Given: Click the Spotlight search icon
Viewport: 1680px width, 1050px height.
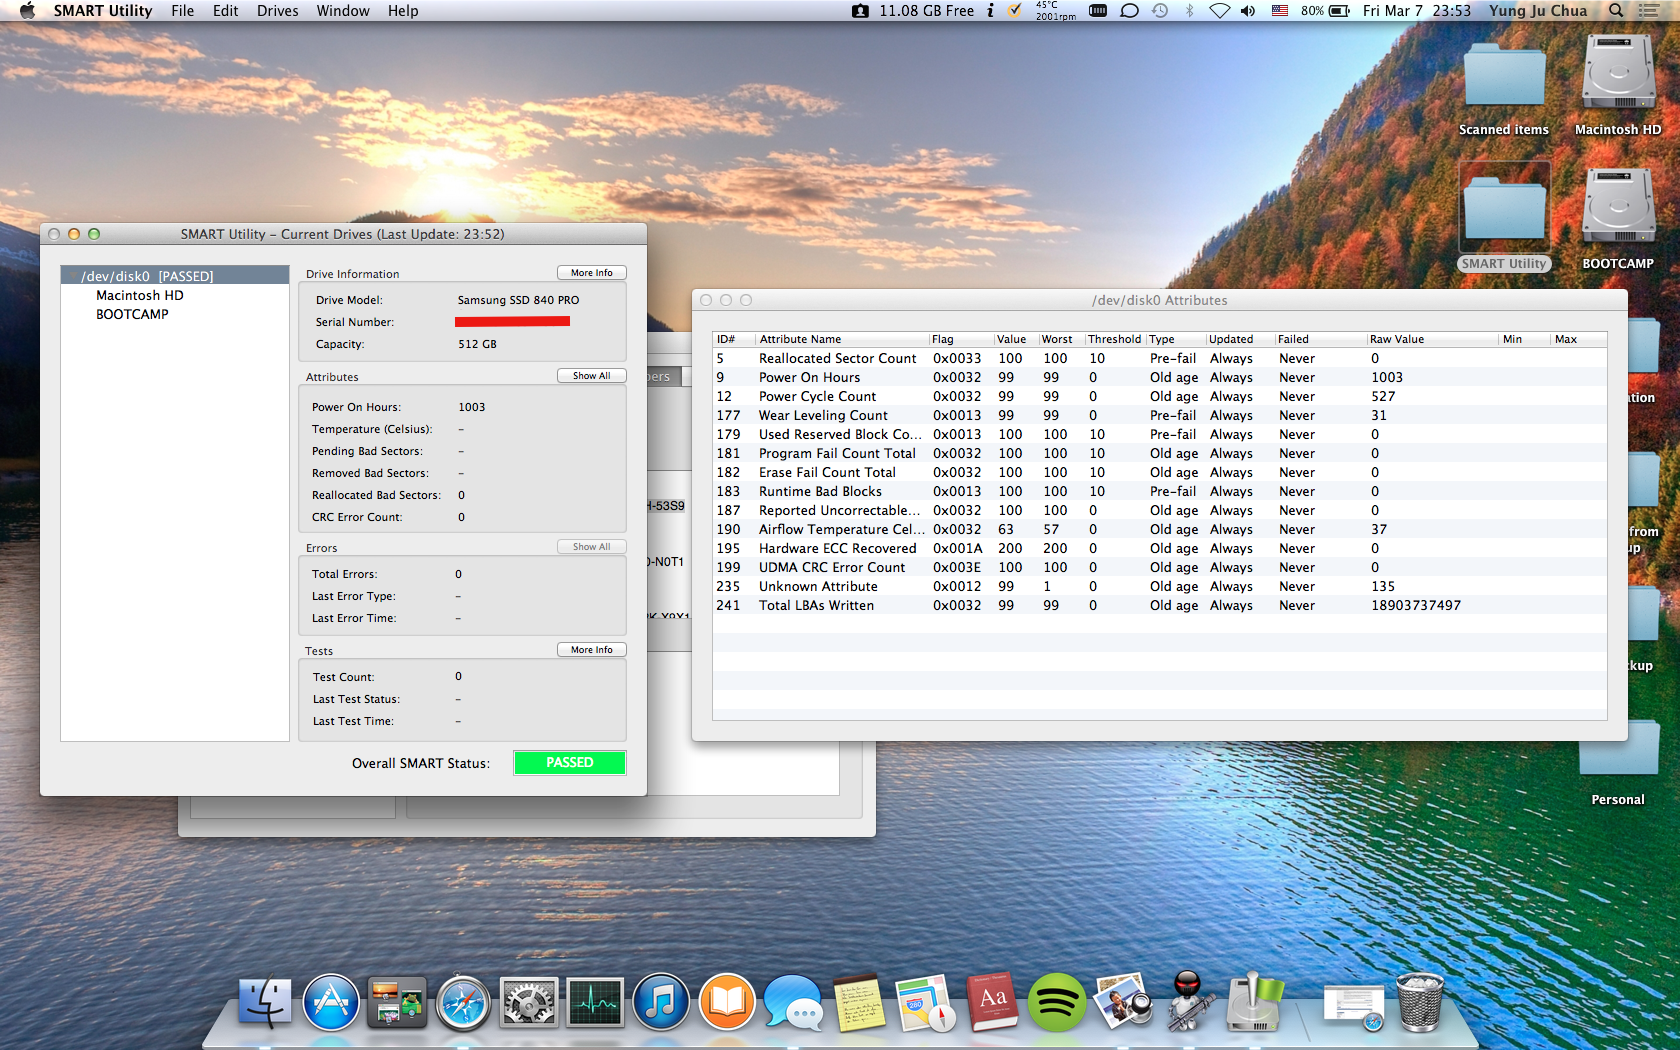Looking at the screenshot, I should click(x=1616, y=11).
